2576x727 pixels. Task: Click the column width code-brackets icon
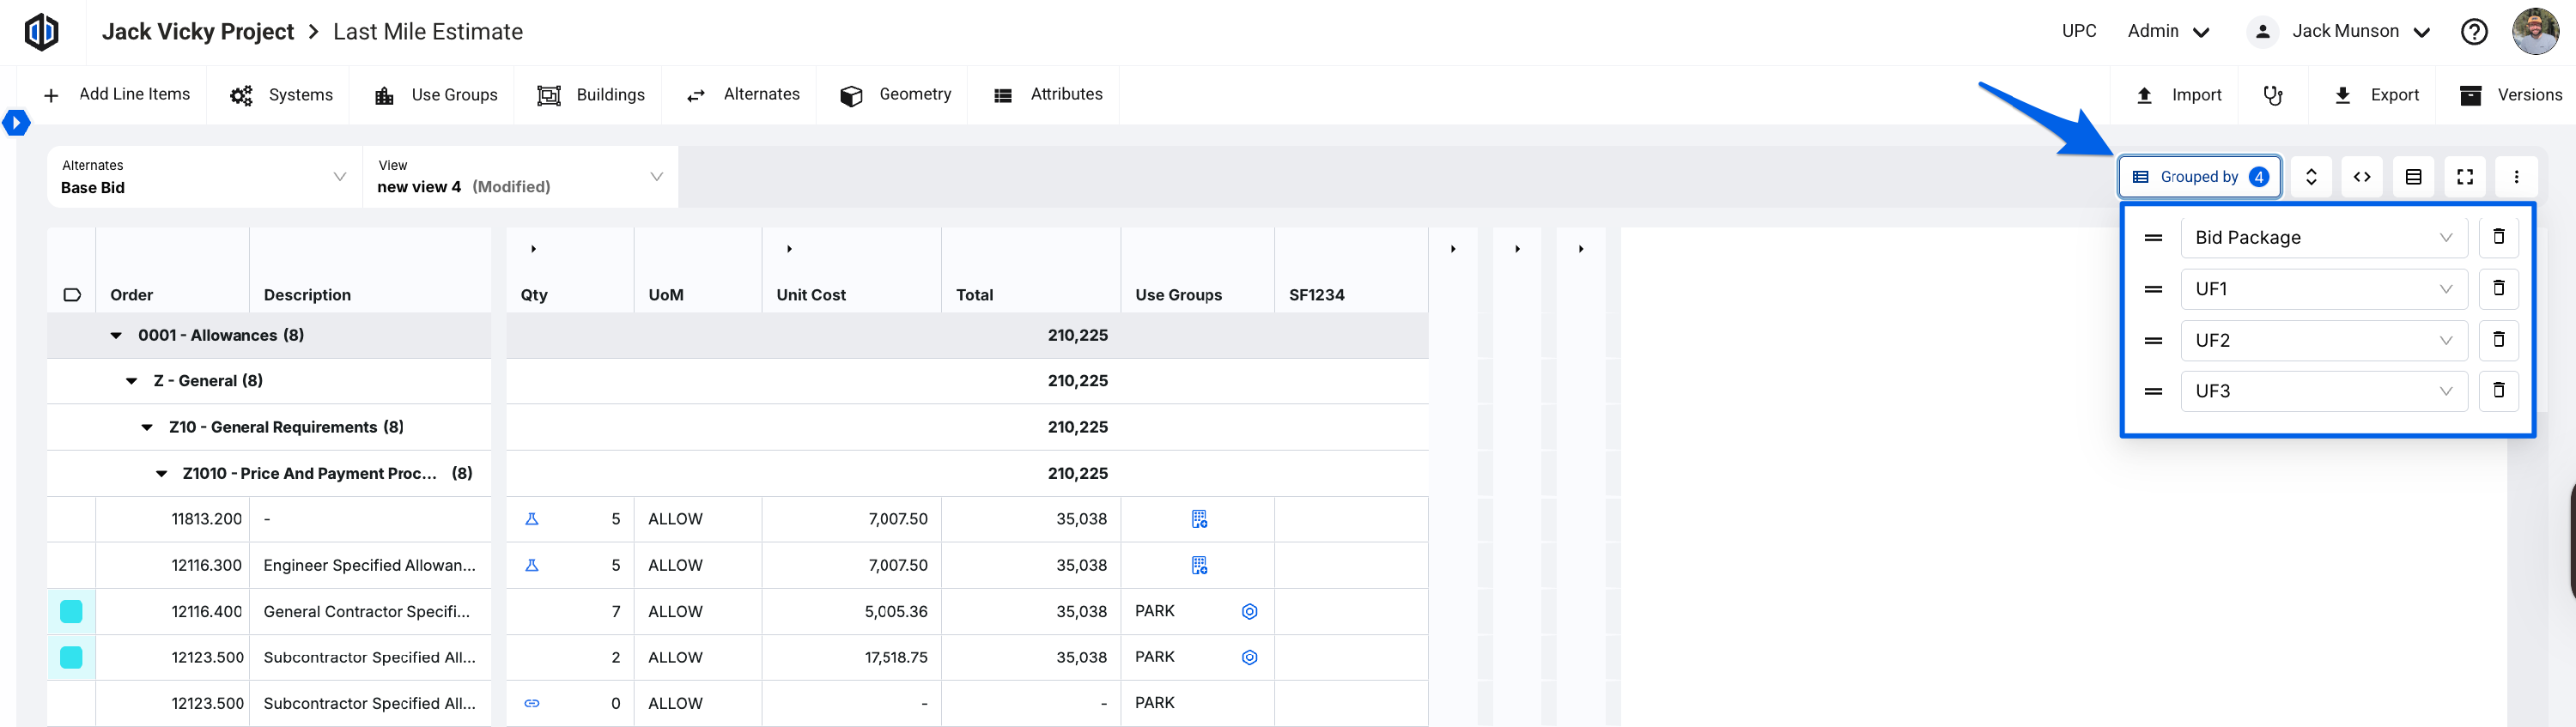click(x=2362, y=177)
